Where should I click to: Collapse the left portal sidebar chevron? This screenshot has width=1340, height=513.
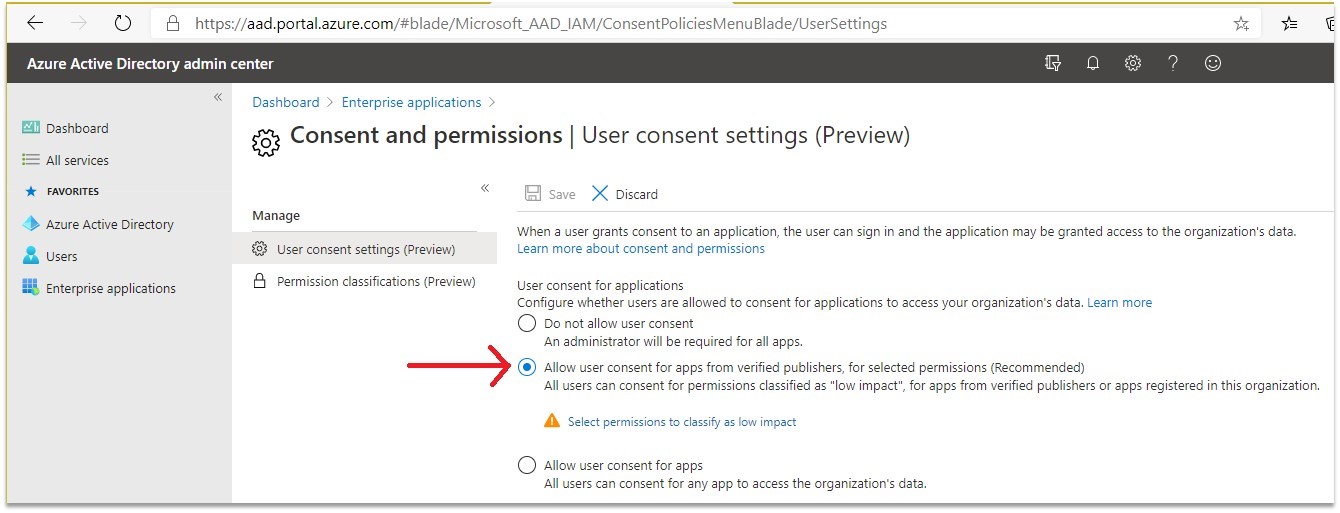click(218, 97)
